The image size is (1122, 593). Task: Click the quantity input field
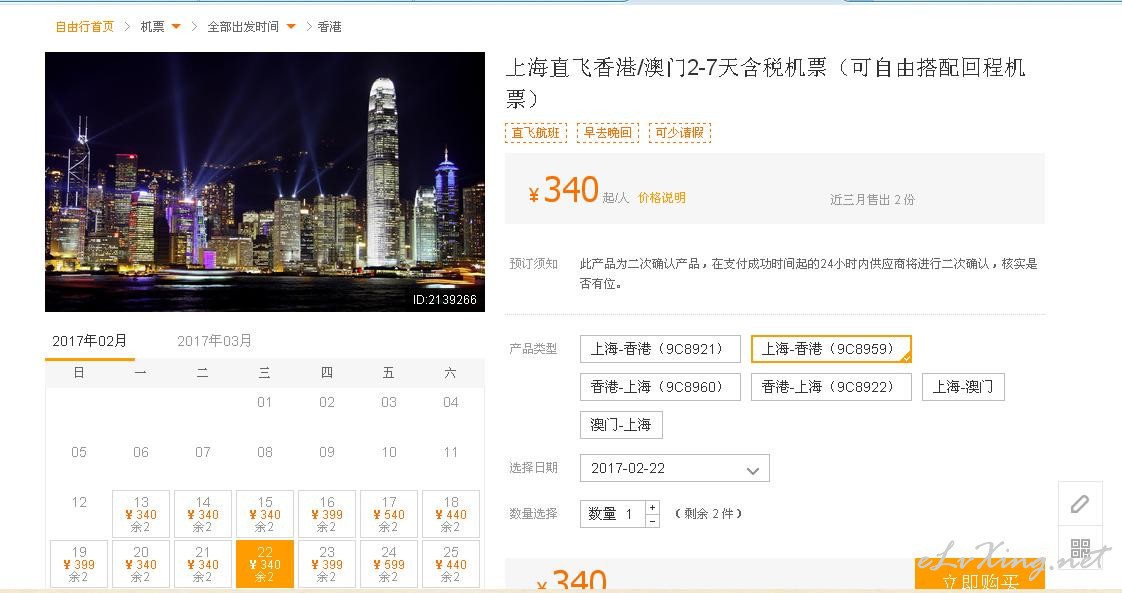[613, 514]
